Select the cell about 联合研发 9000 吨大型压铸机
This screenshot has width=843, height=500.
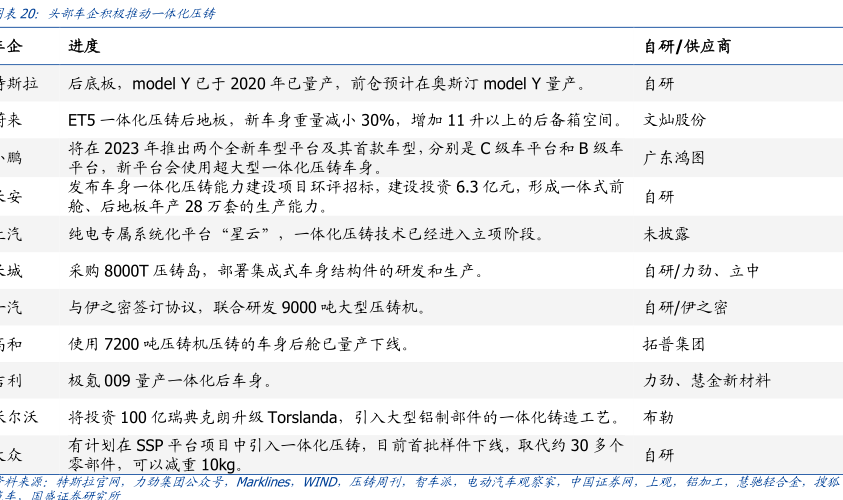click(x=247, y=307)
